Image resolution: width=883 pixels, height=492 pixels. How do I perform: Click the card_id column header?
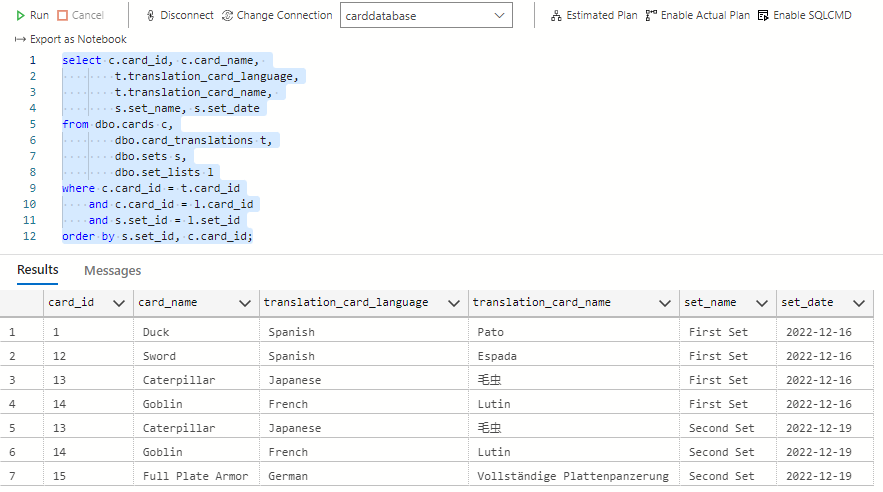tap(88, 303)
